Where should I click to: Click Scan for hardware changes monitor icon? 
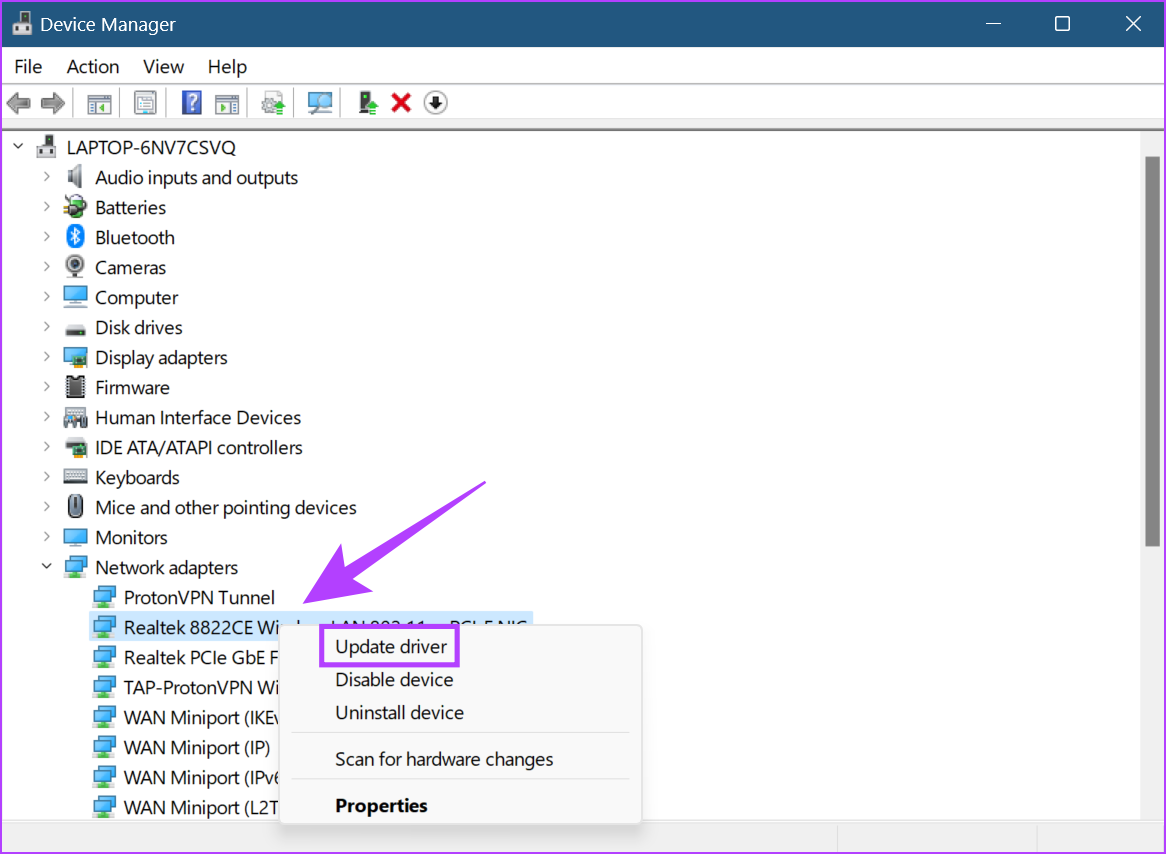[x=320, y=103]
